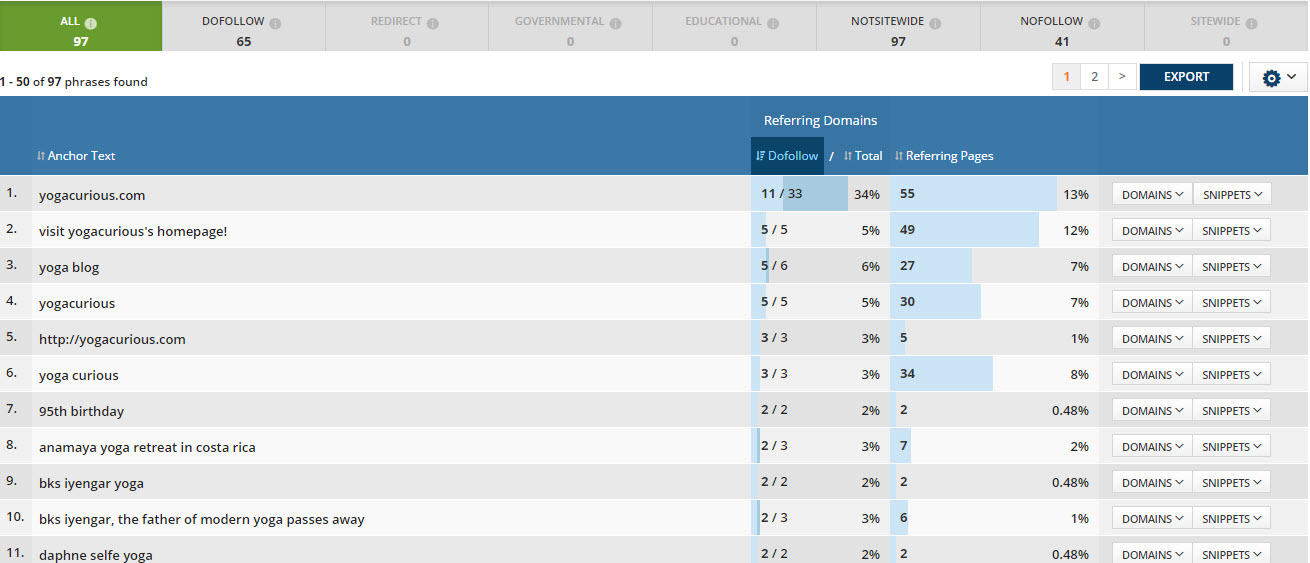The width and height of the screenshot is (1310, 563).
Task: Switch to the NOTSITEWIDE 97 tab
Action: [x=898, y=26]
